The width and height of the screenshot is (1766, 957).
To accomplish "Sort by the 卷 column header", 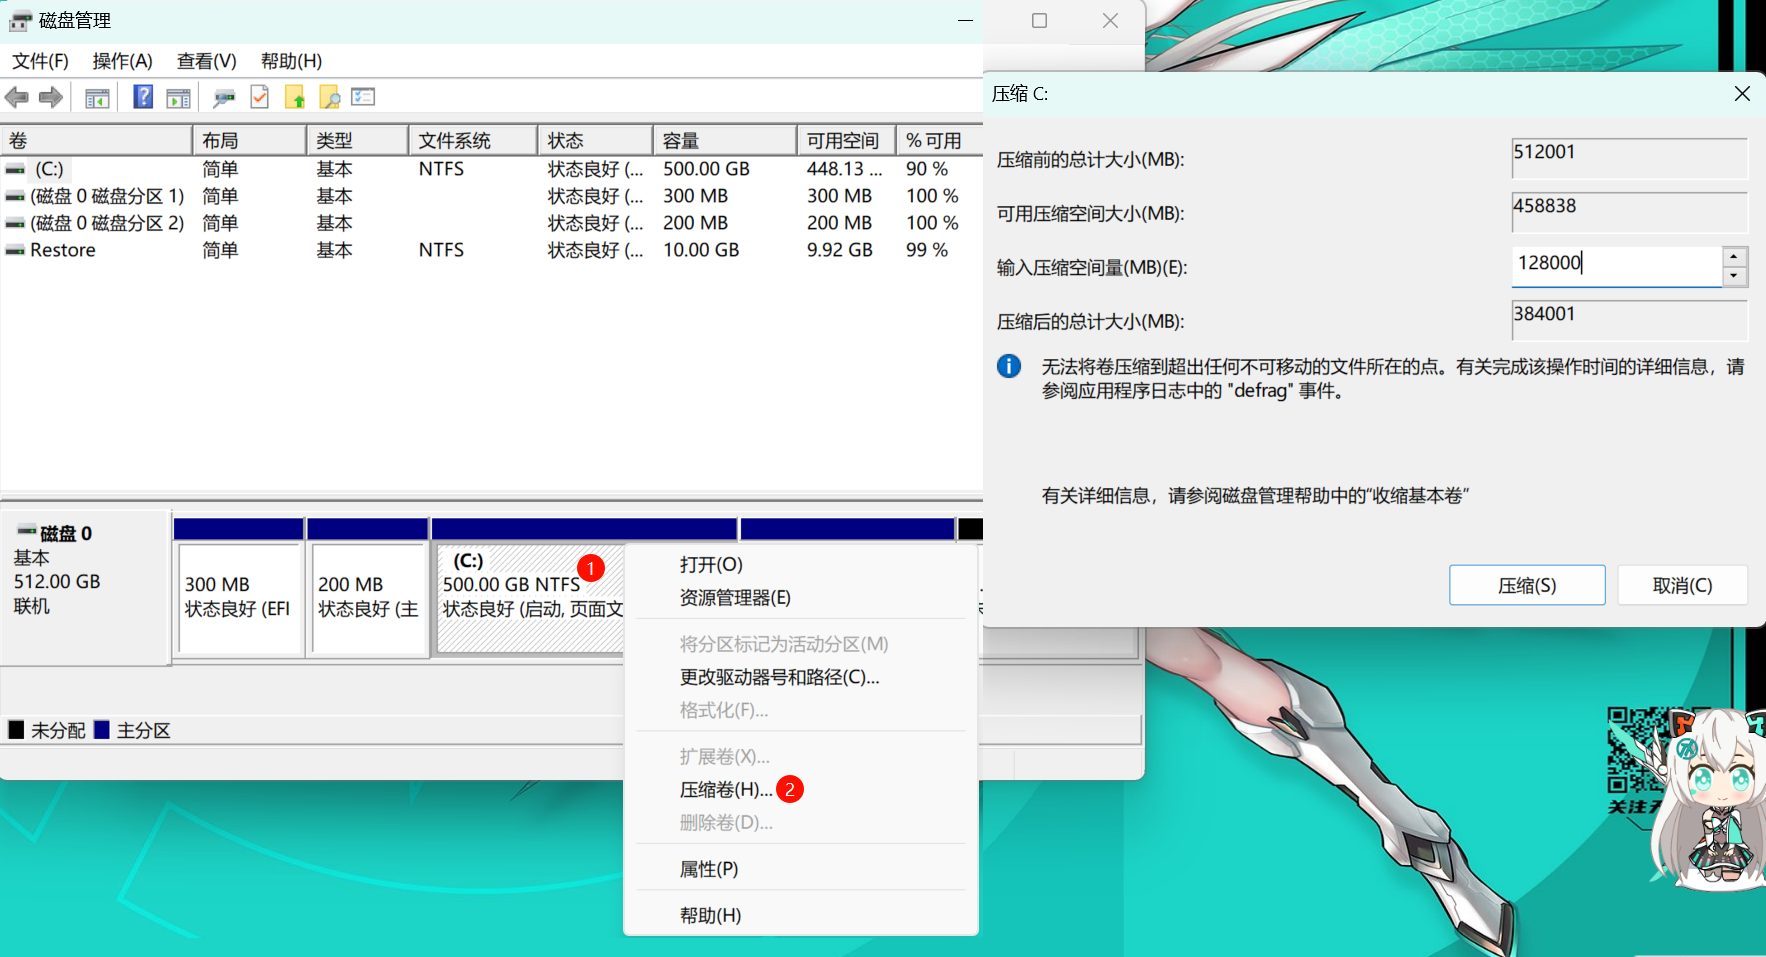I will click(x=96, y=141).
